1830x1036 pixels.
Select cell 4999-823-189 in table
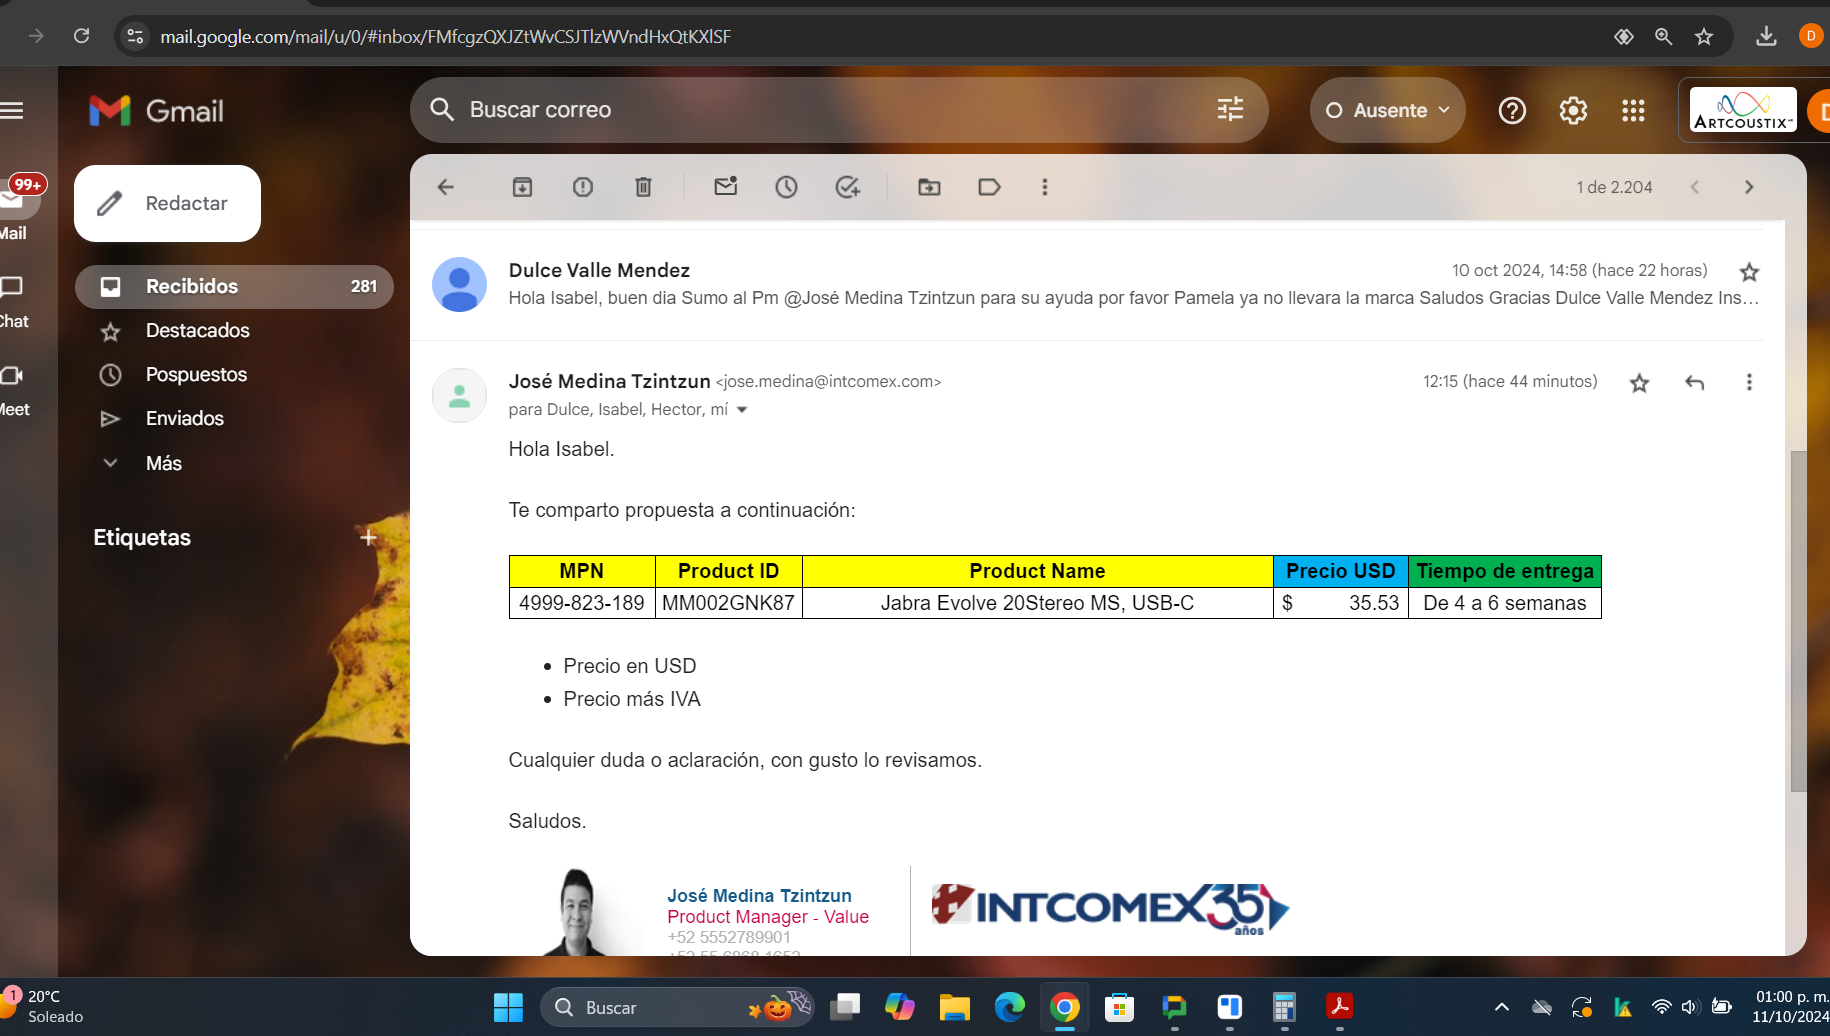(582, 603)
